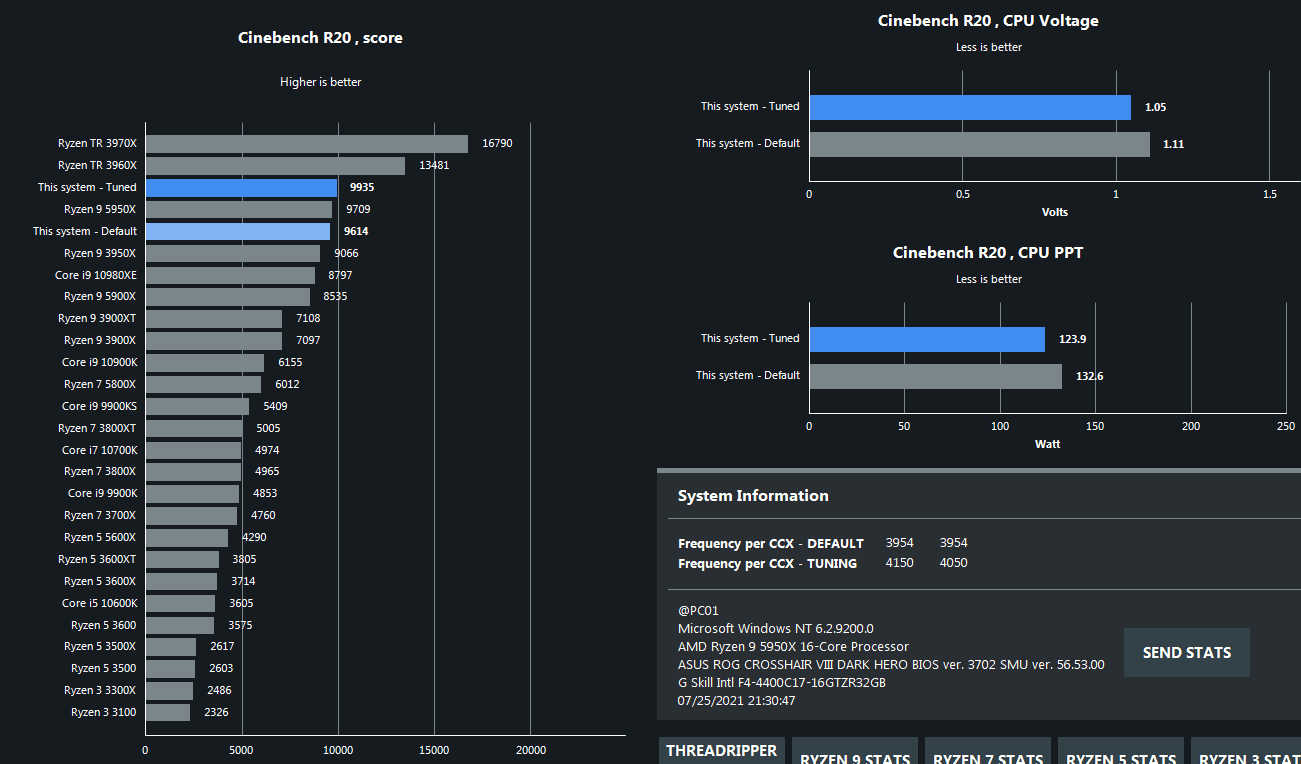Click the 9935 tuned score value
The height and width of the screenshot is (764, 1301).
pos(362,188)
